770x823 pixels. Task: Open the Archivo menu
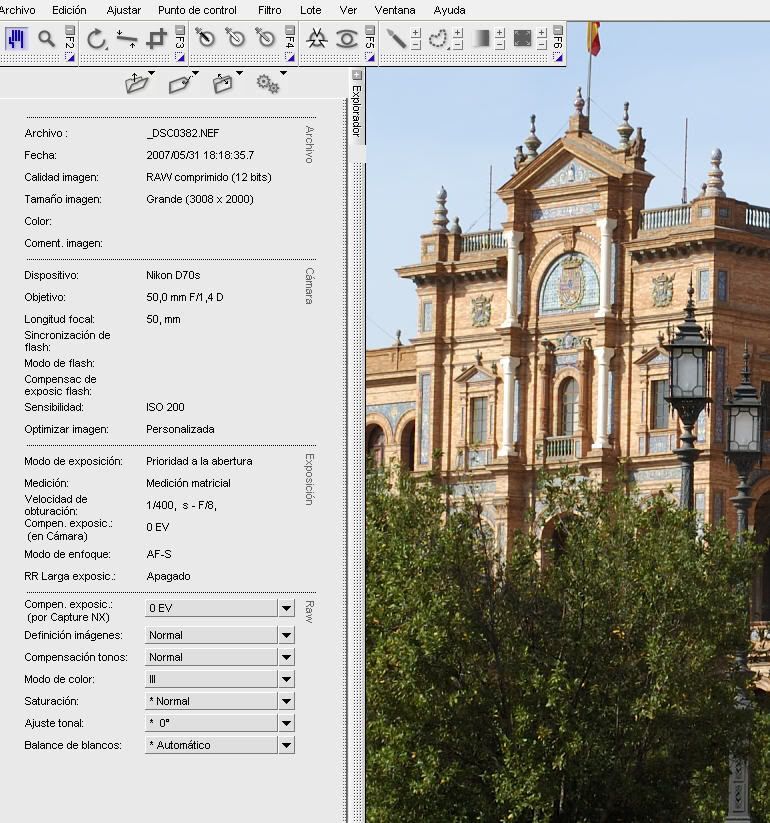[17, 10]
